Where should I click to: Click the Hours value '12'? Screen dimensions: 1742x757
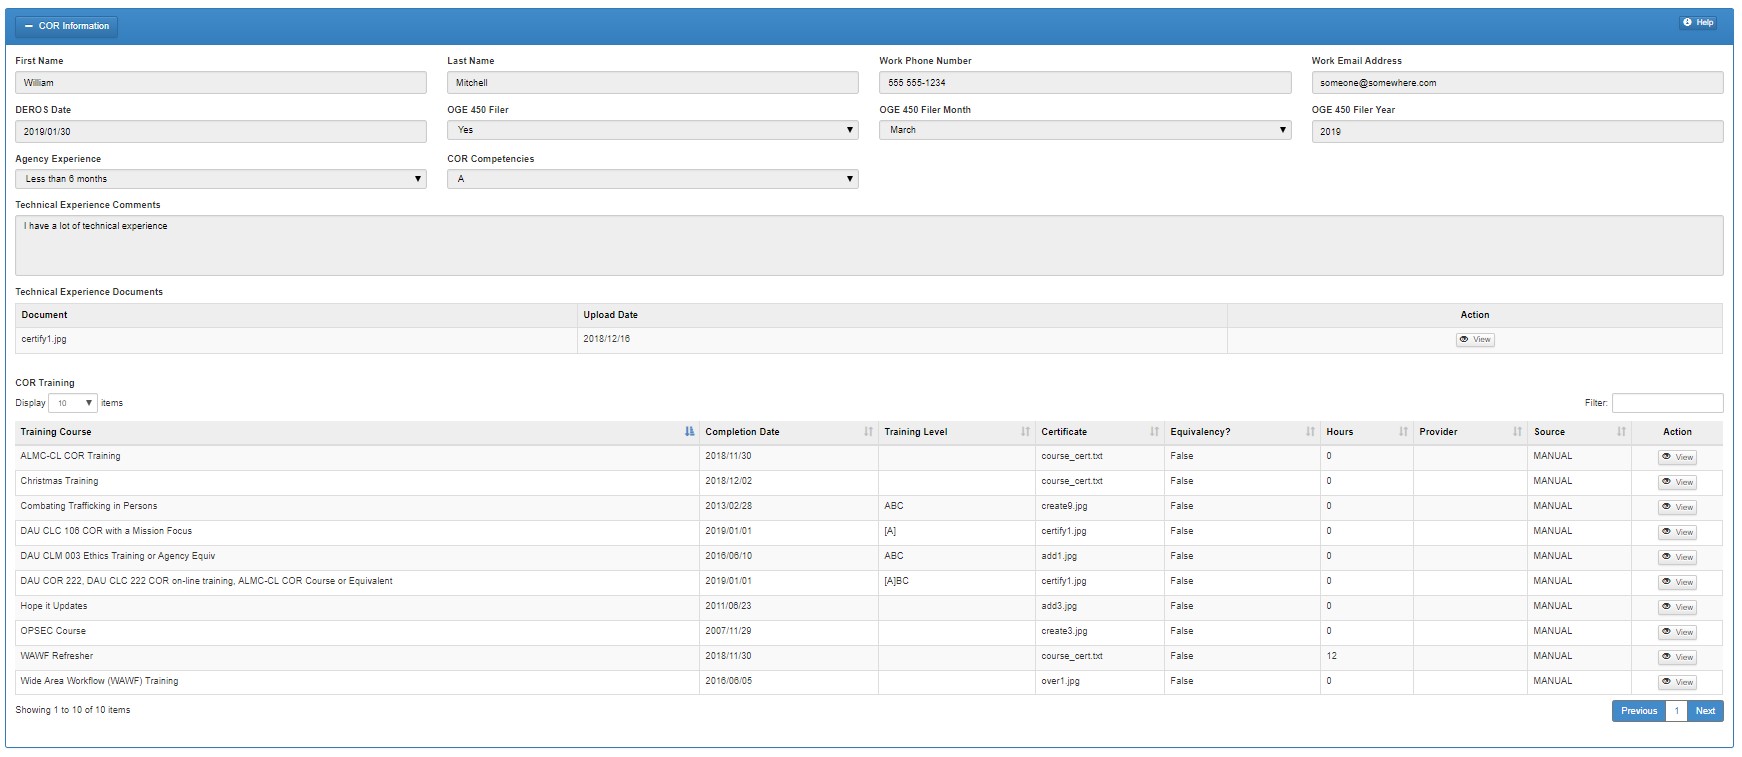(x=1331, y=656)
